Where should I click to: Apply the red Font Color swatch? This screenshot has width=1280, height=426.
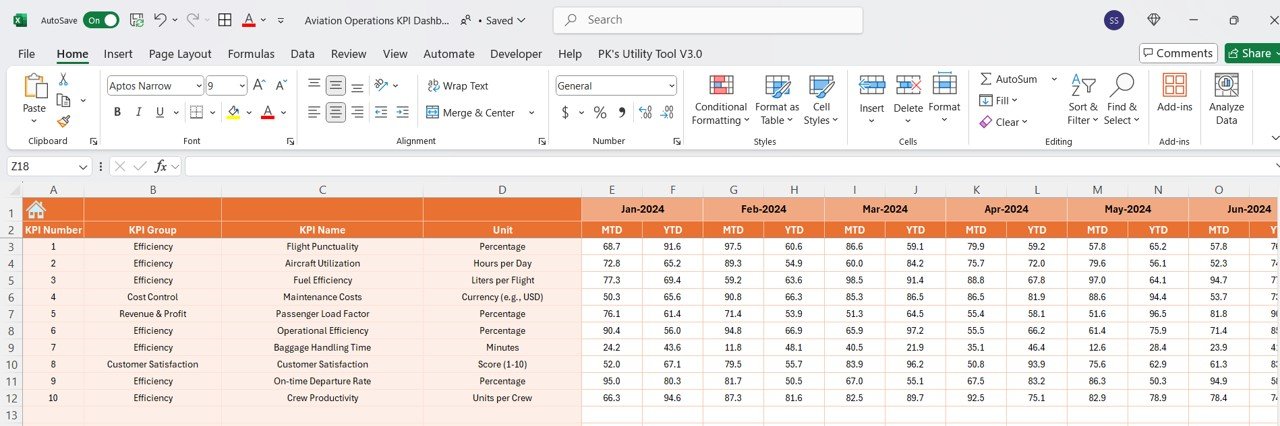tap(267, 112)
